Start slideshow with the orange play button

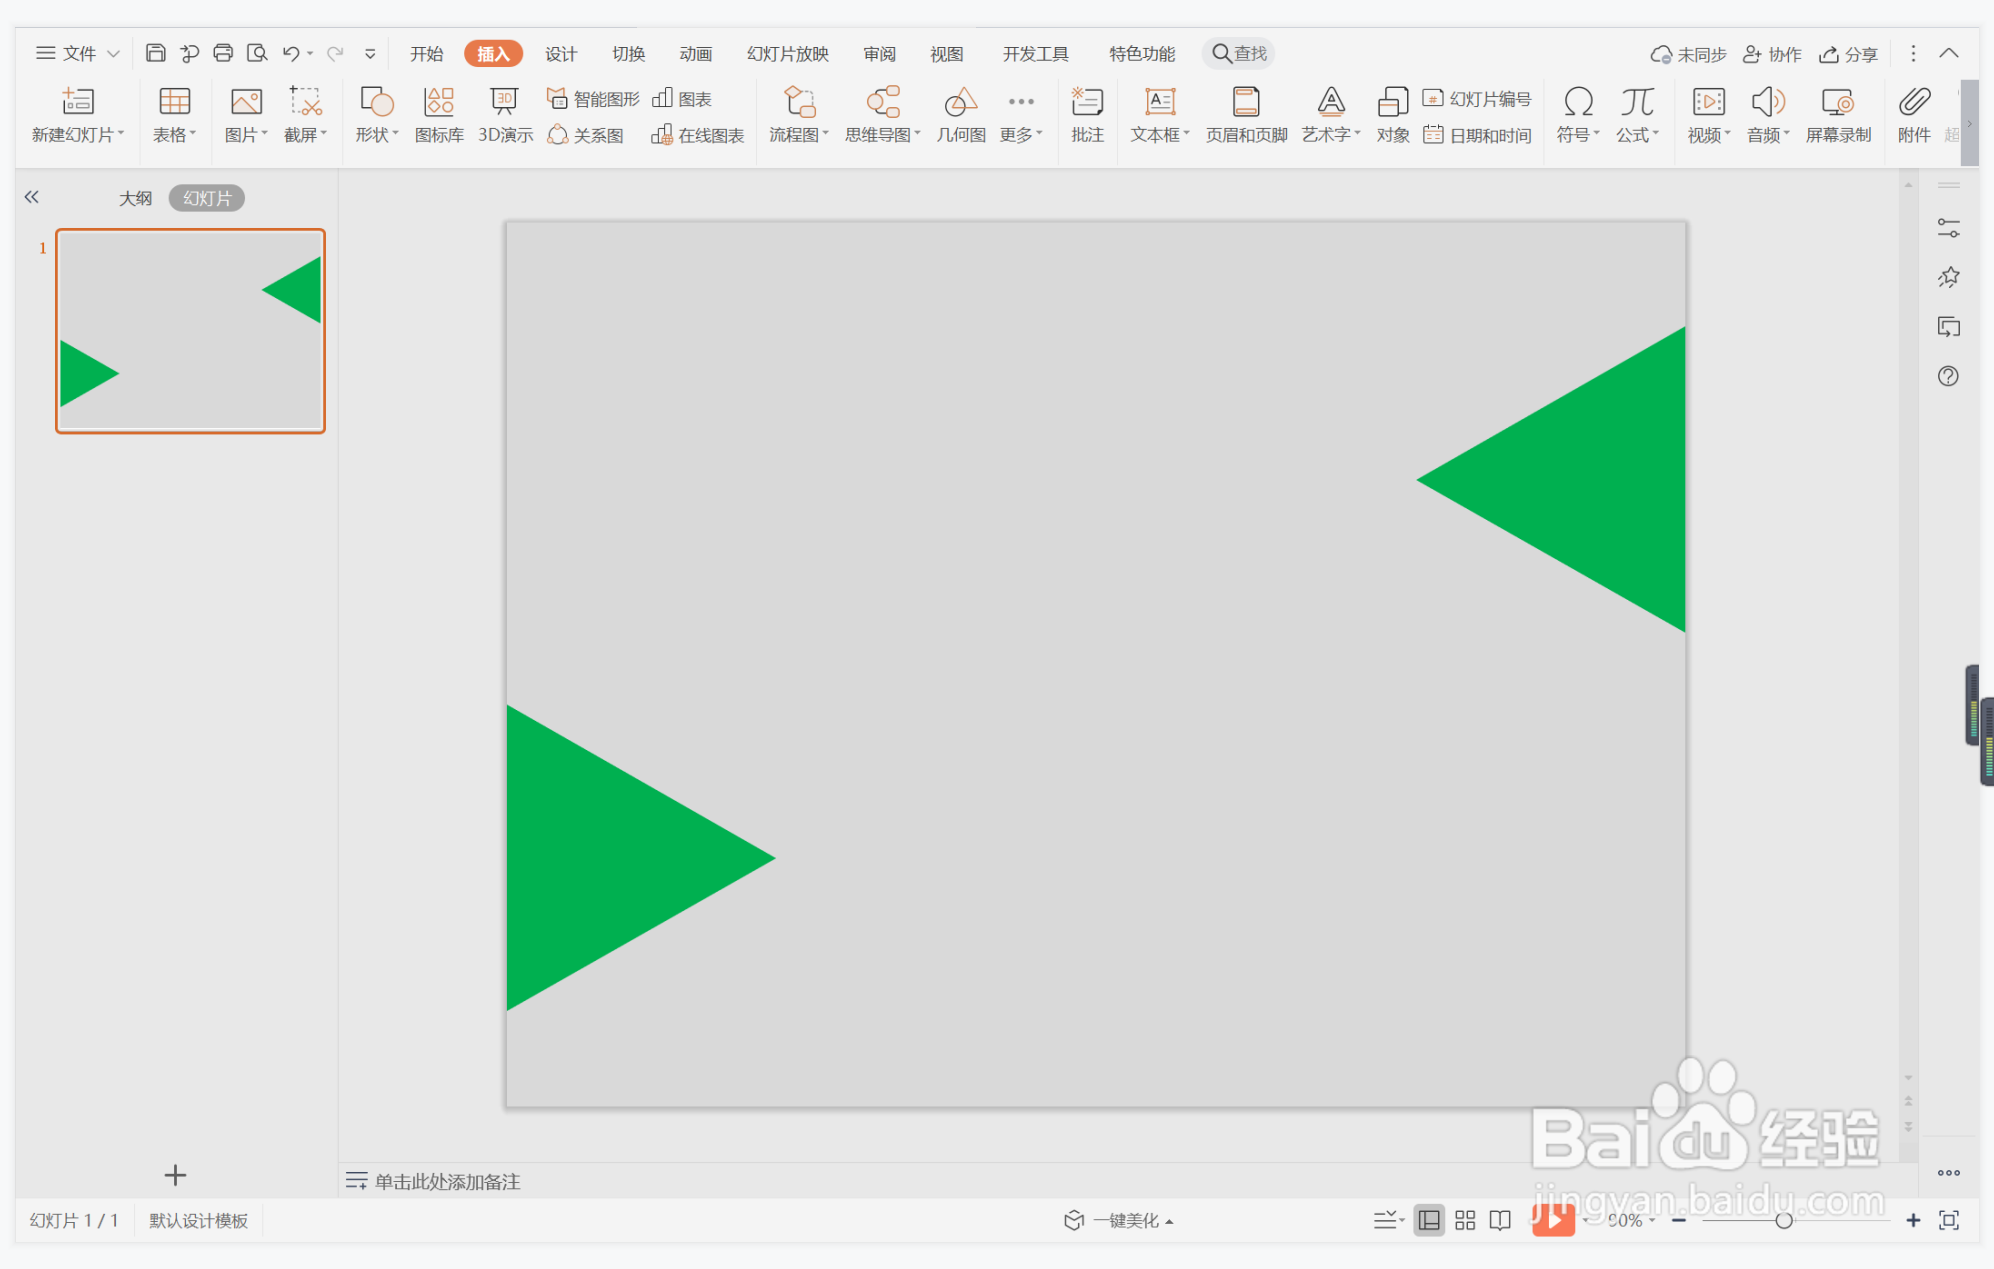coord(1553,1219)
